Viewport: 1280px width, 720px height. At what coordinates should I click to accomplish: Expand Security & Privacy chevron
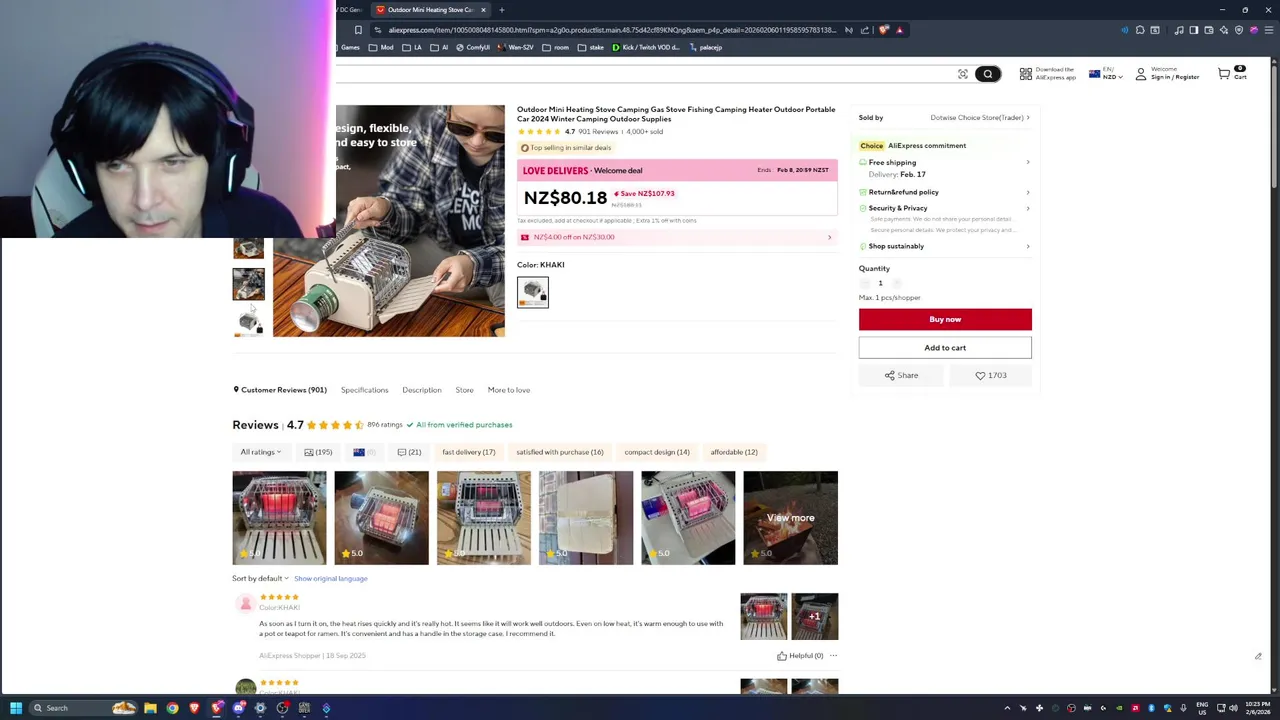click(1027, 208)
